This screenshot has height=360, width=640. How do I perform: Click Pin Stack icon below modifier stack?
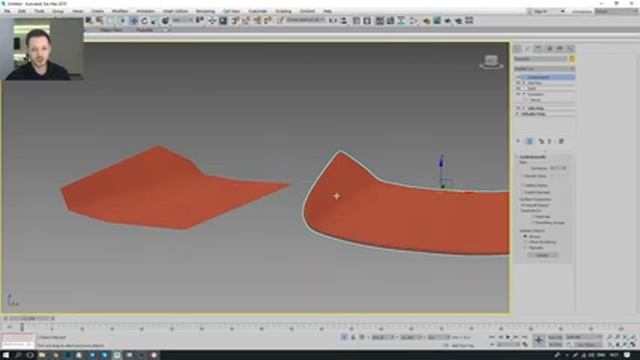[x=518, y=141]
